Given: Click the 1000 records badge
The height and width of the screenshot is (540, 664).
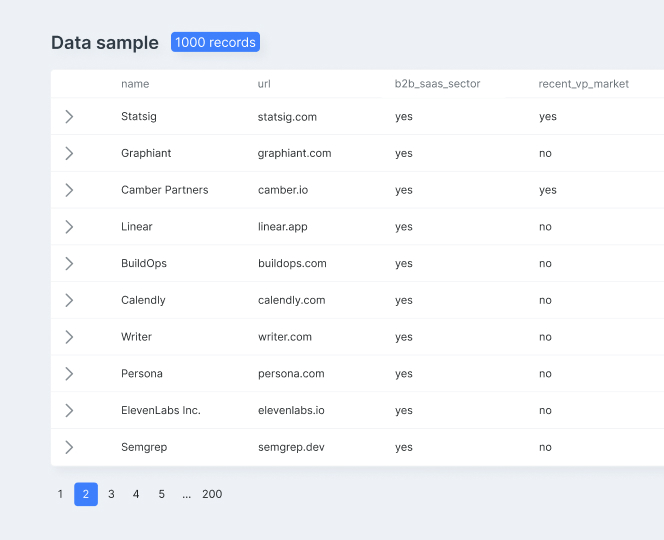Looking at the screenshot, I should pyautogui.click(x=216, y=42).
